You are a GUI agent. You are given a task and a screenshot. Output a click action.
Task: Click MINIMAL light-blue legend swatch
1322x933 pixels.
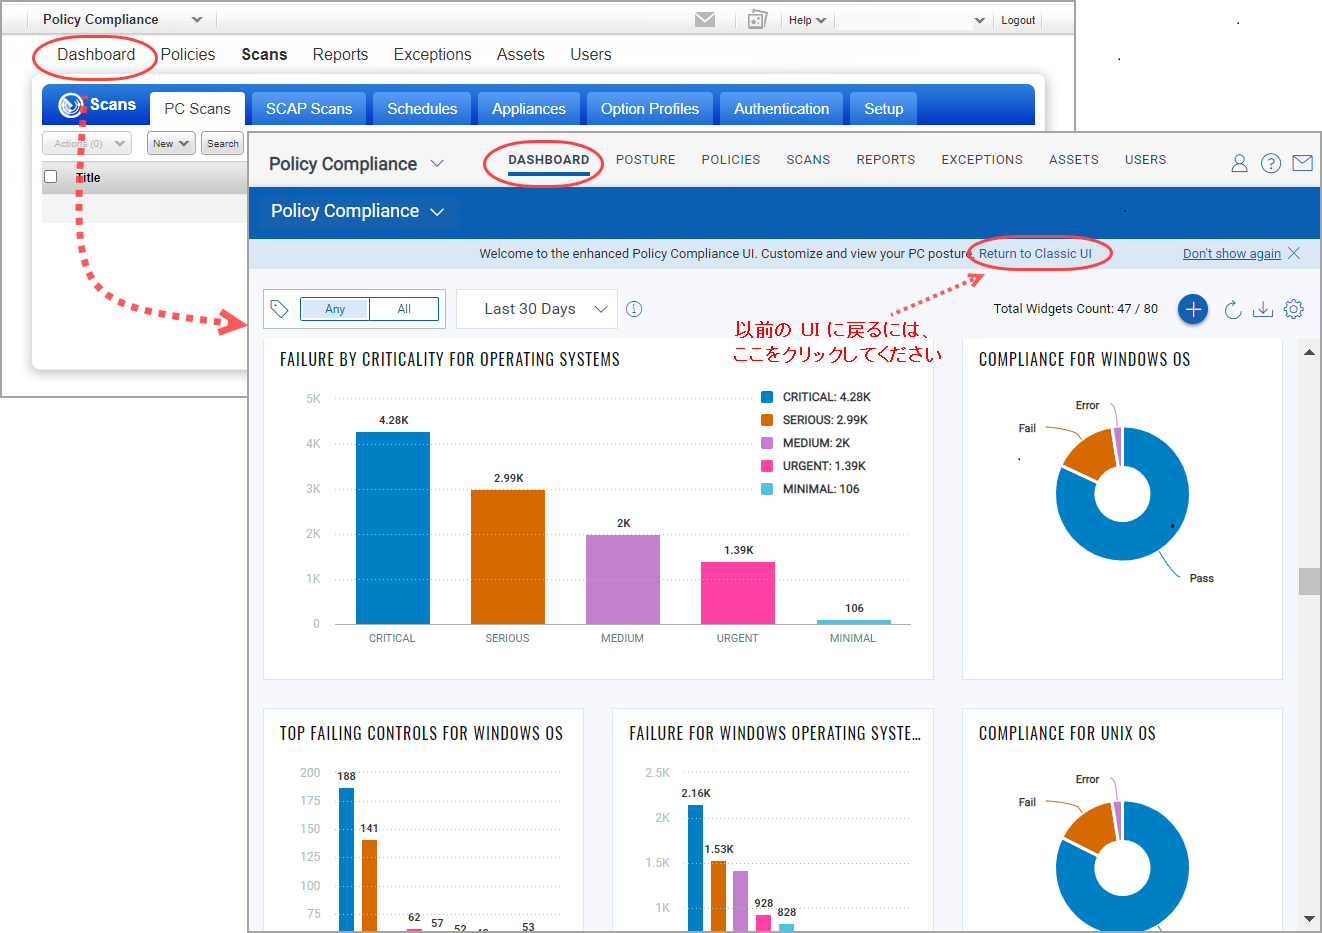[x=767, y=489]
